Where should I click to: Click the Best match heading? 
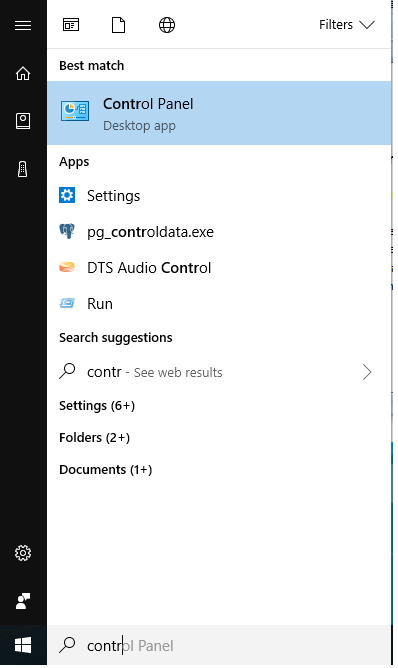point(92,66)
